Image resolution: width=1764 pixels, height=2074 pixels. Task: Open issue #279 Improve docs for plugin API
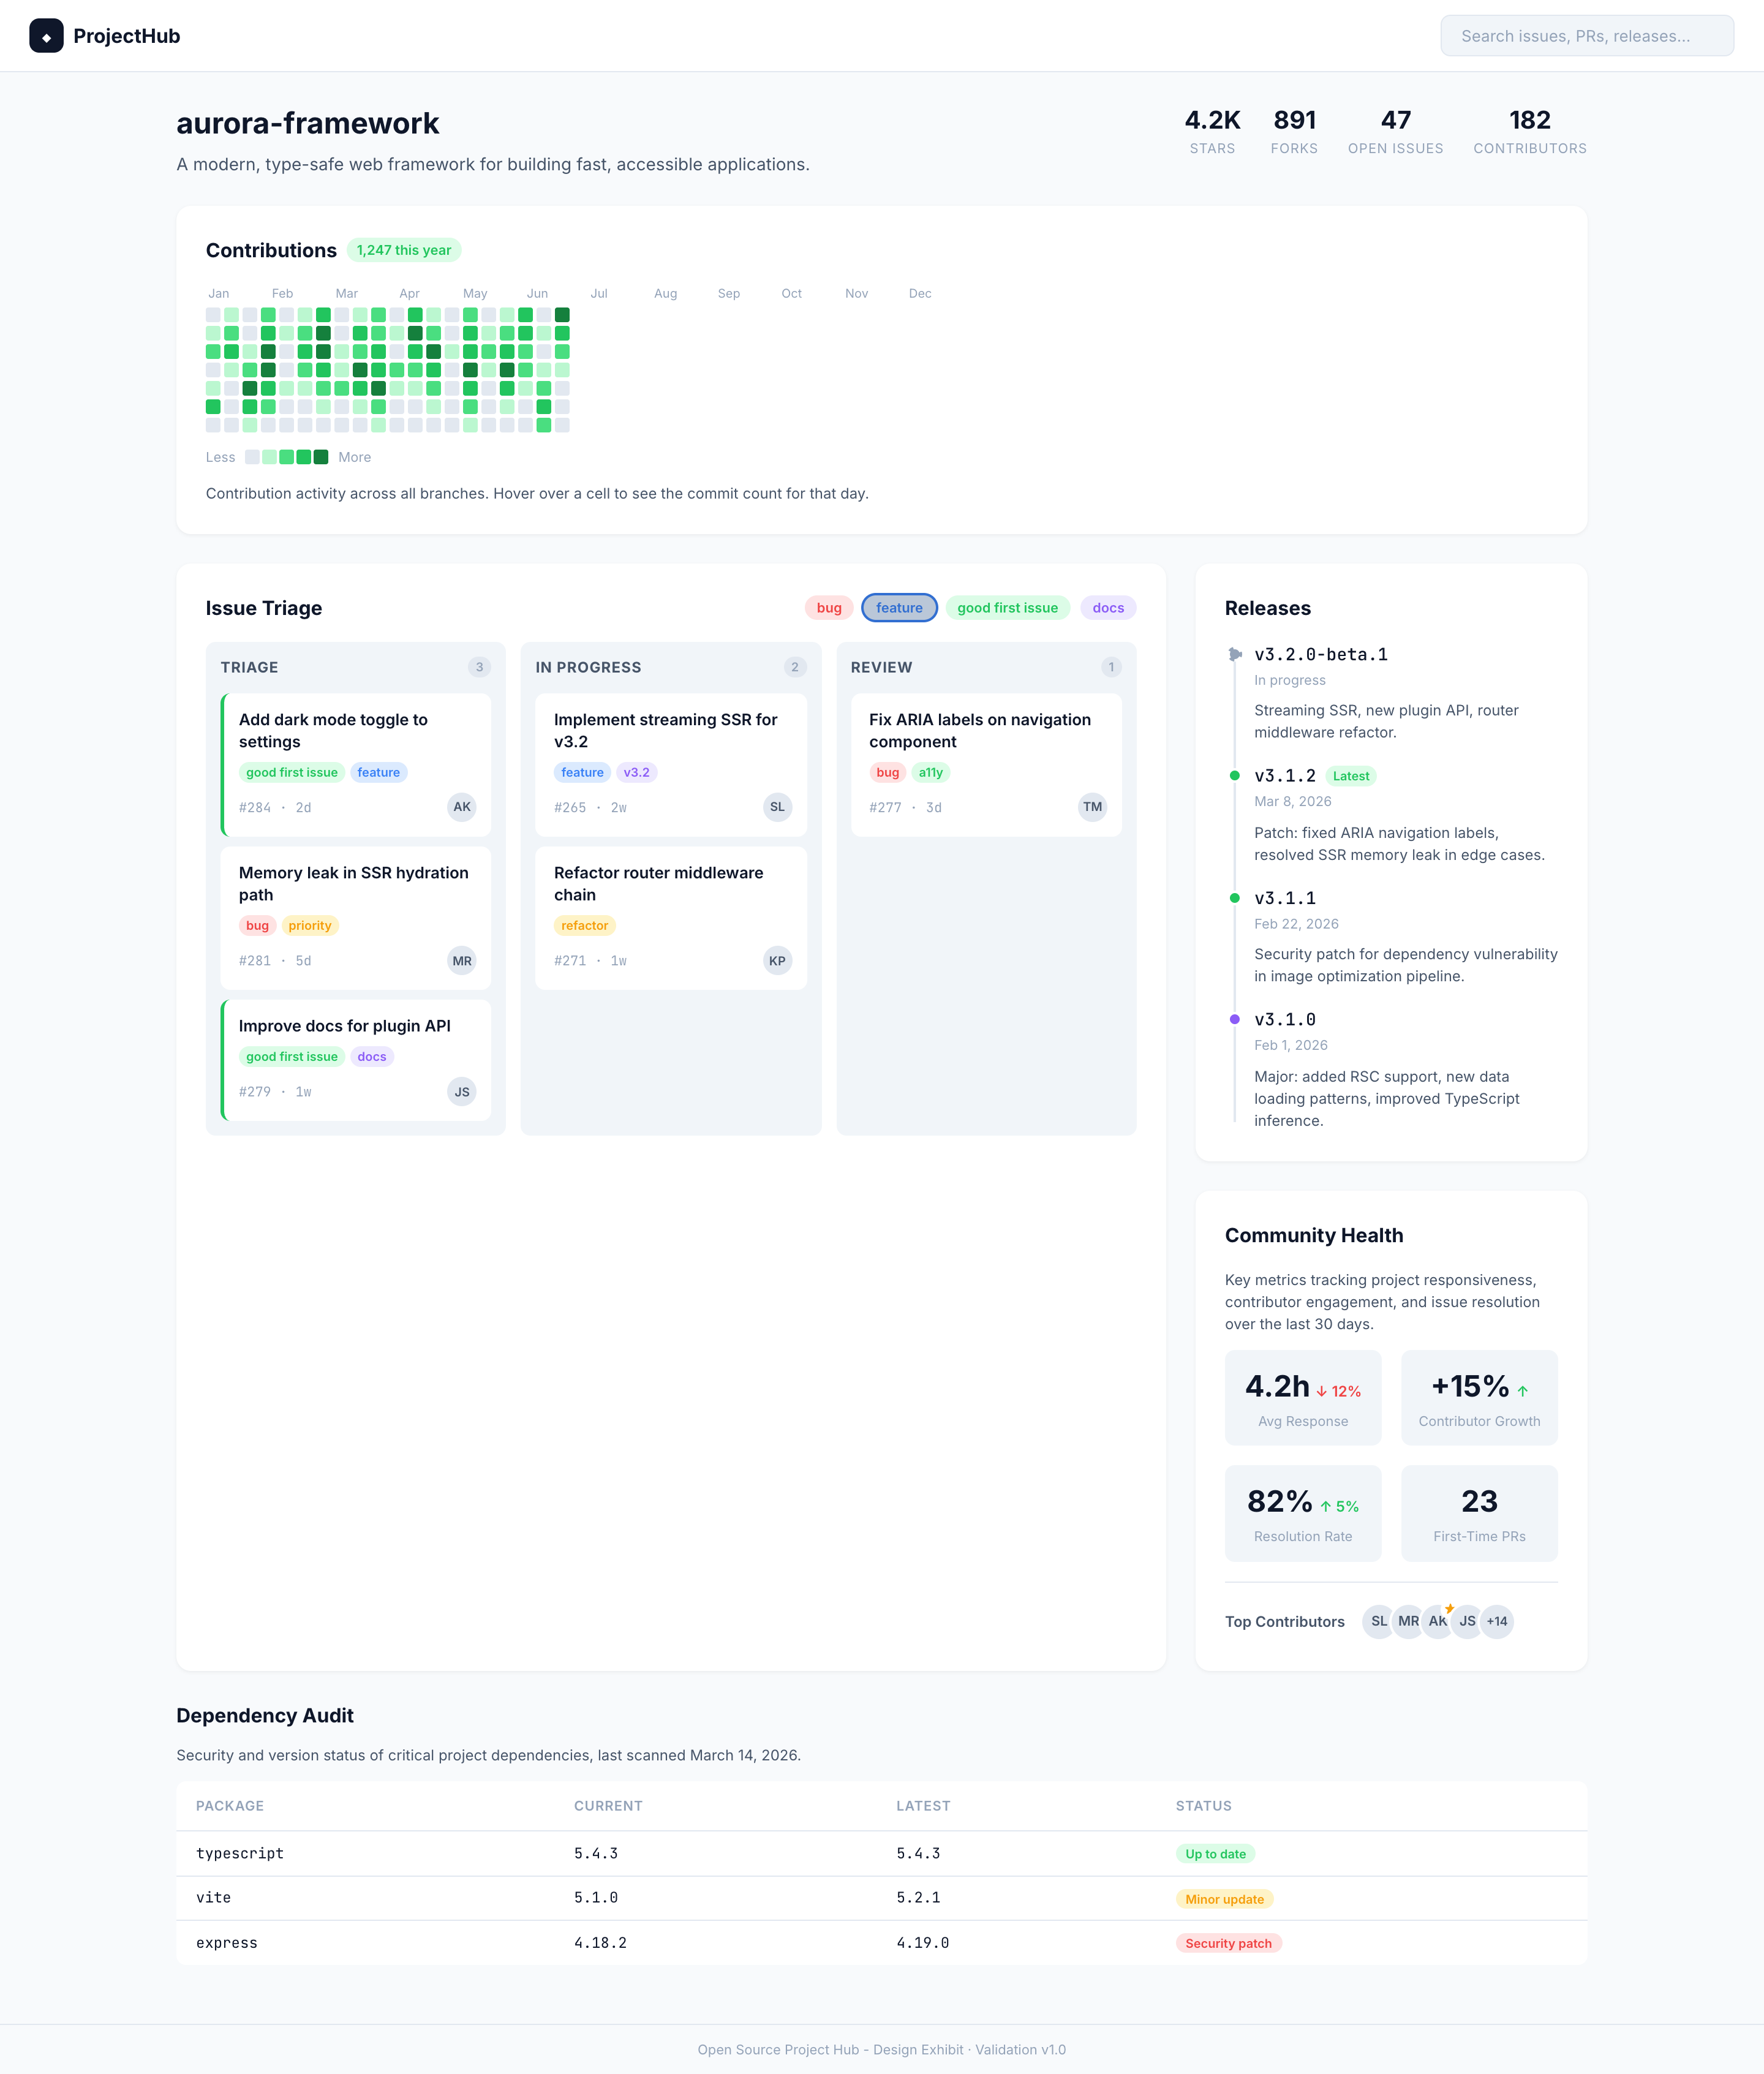click(344, 1025)
